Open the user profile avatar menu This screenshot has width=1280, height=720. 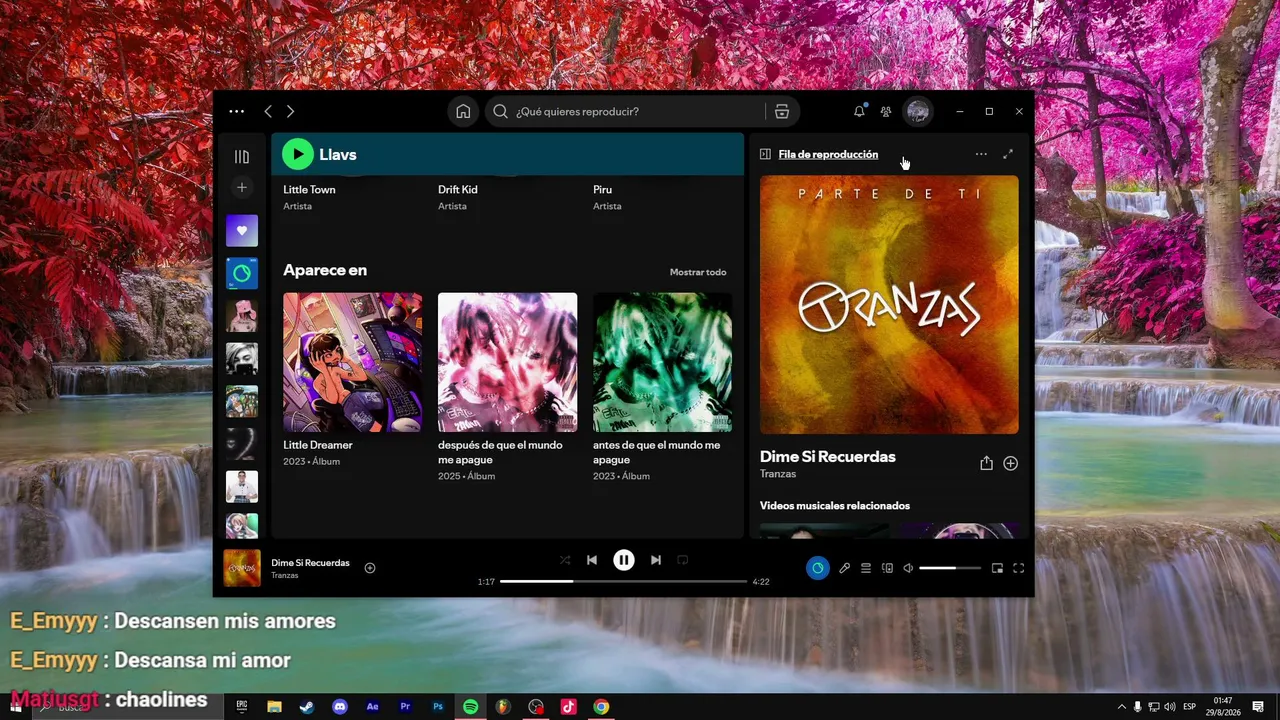click(918, 112)
